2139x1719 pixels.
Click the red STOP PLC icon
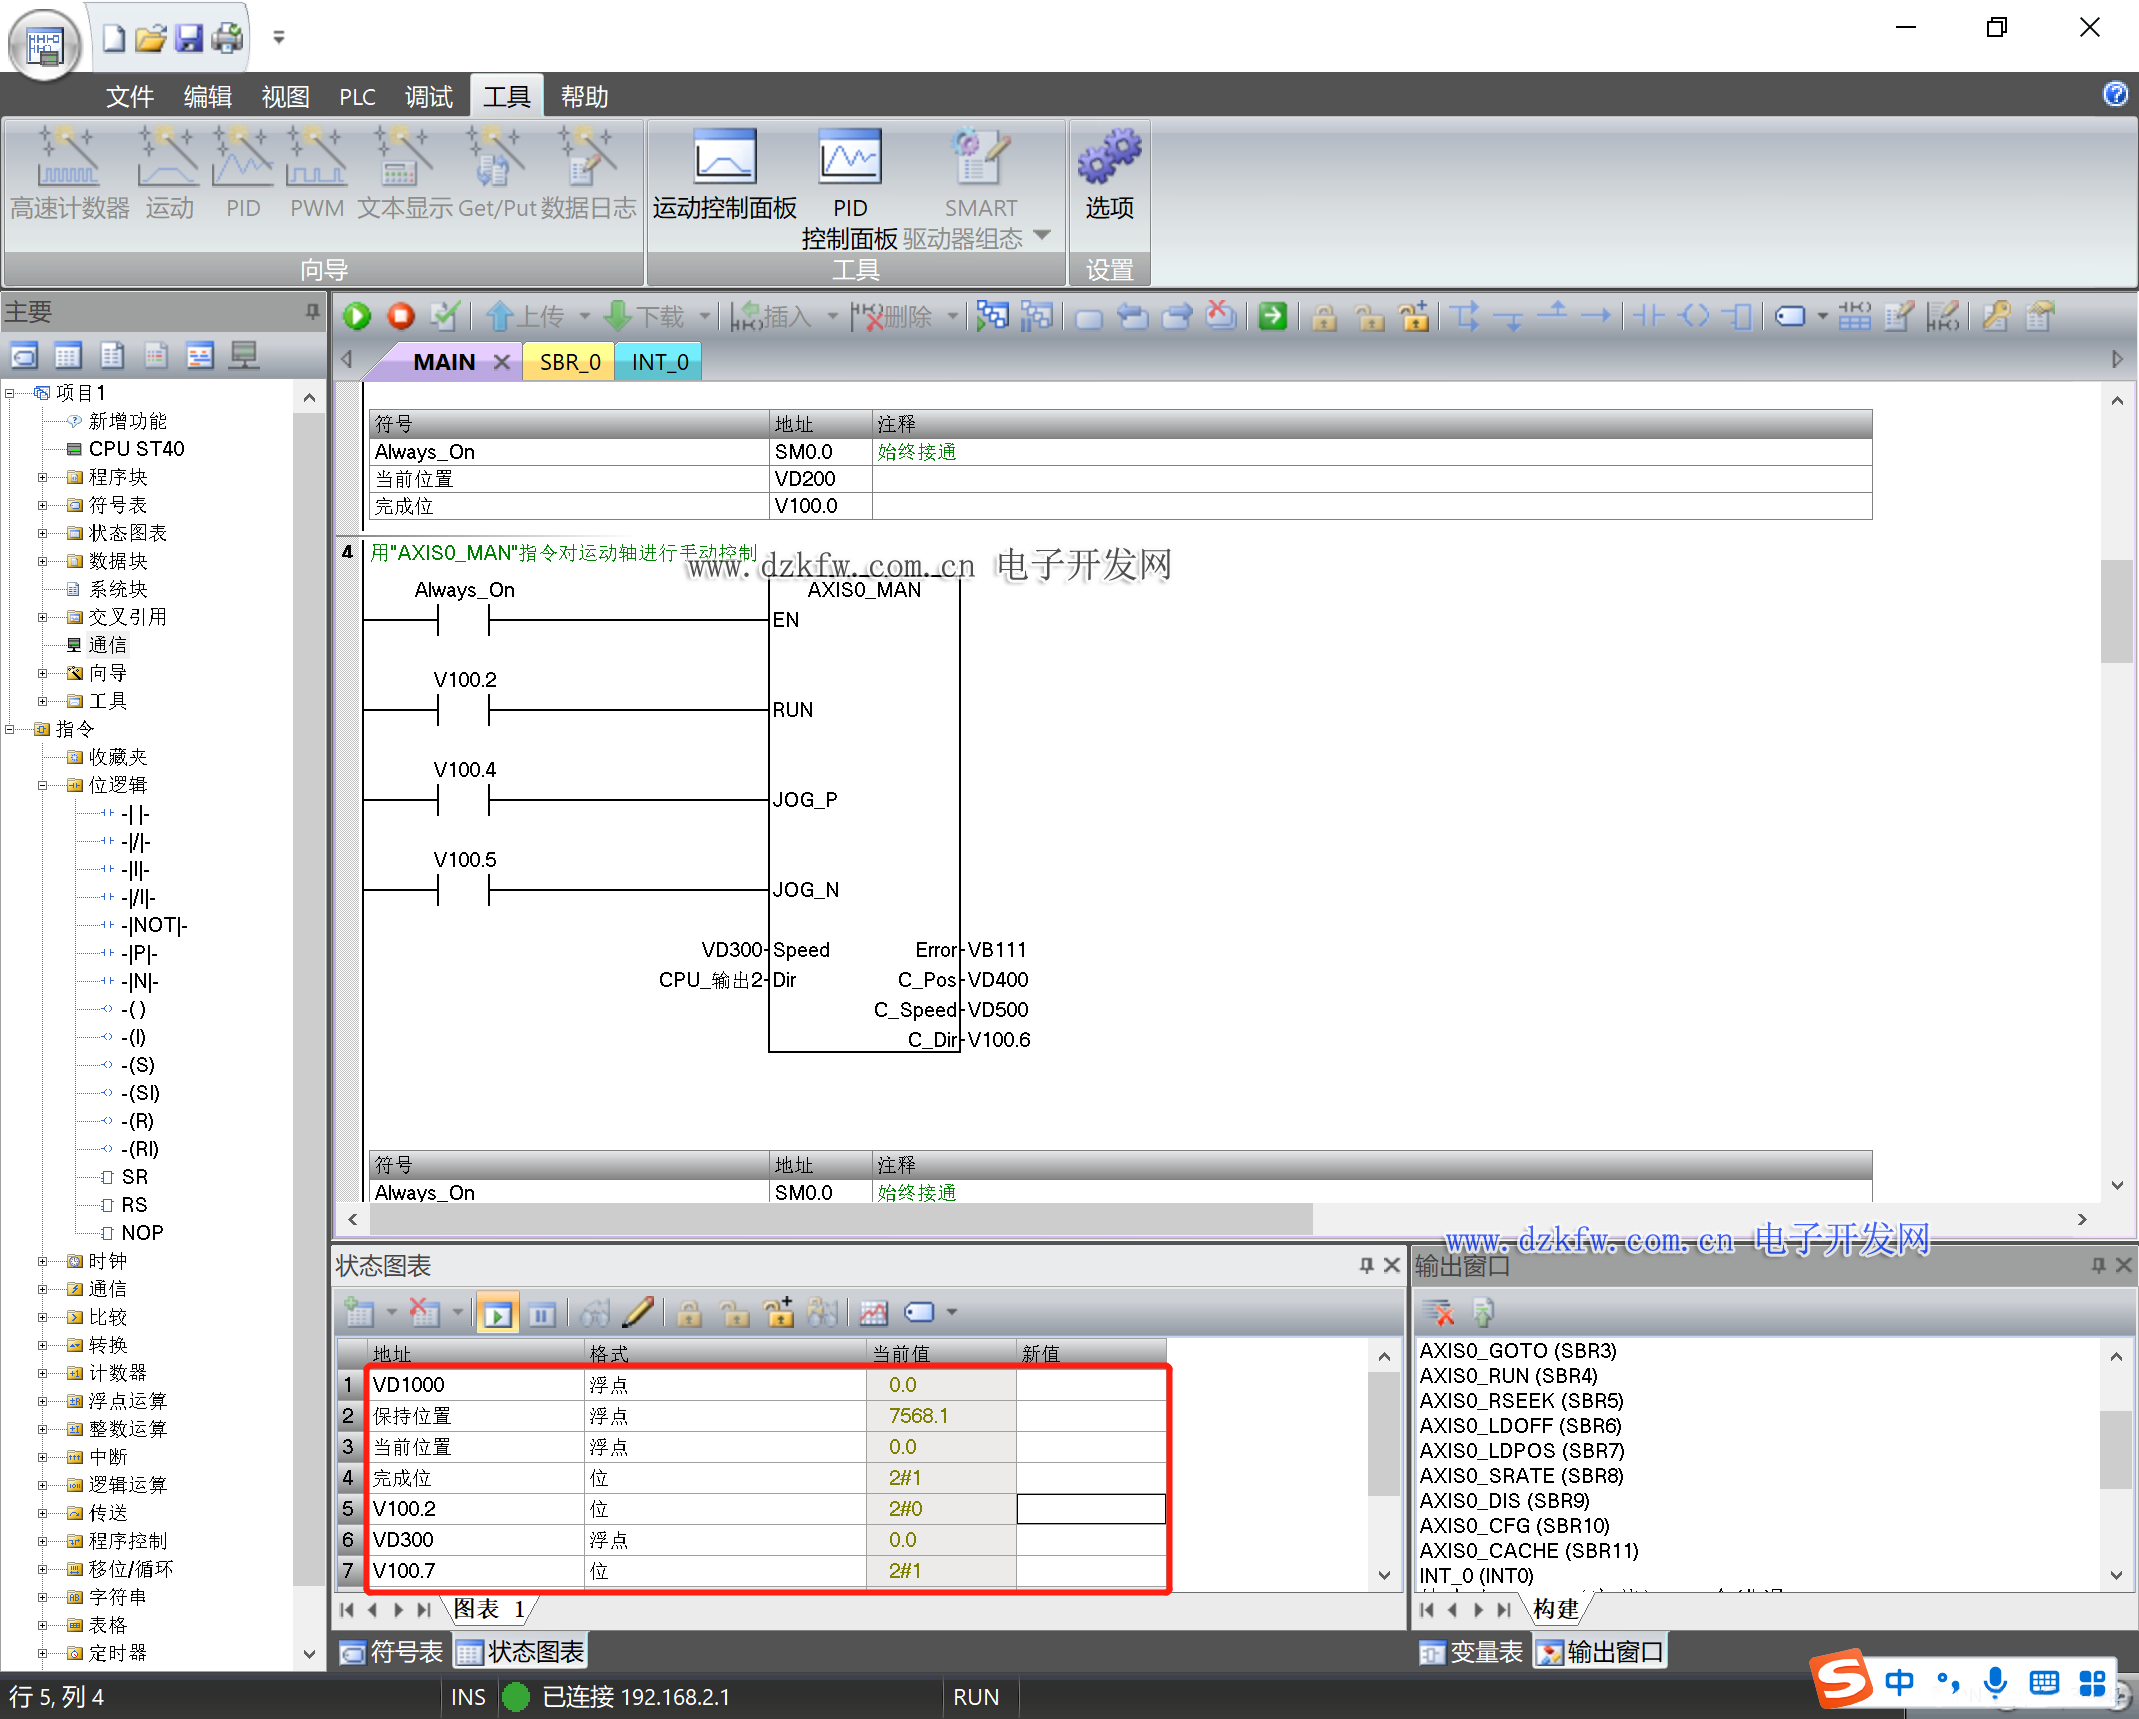point(401,317)
